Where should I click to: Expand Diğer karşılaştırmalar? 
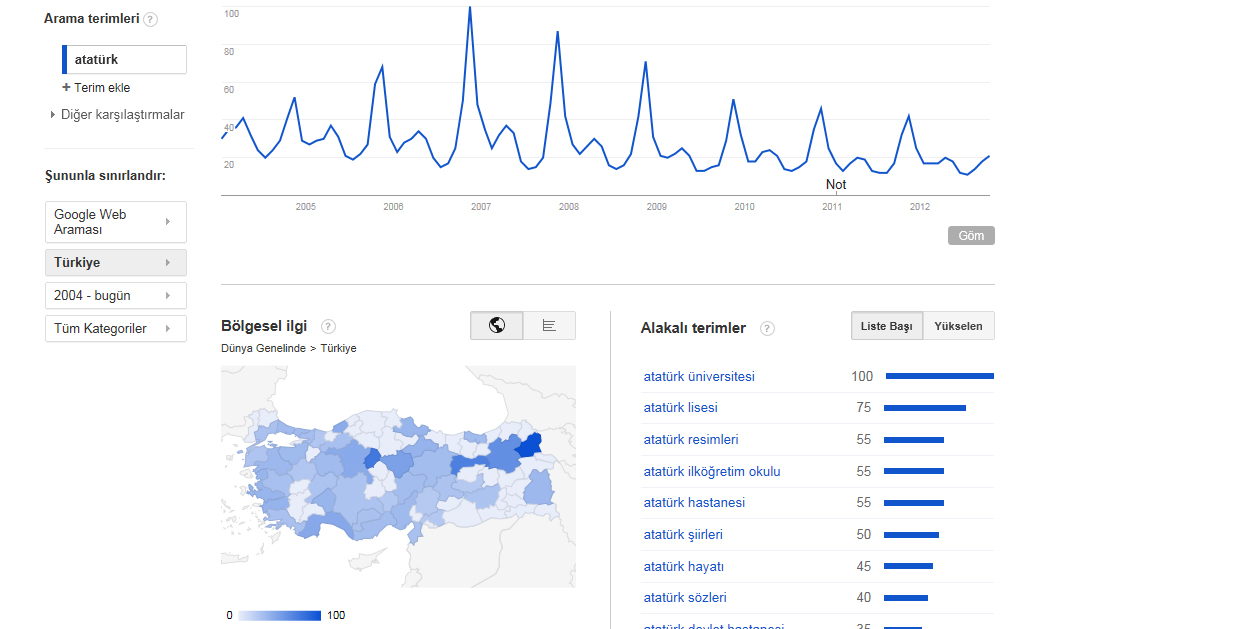(x=117, y=115)
